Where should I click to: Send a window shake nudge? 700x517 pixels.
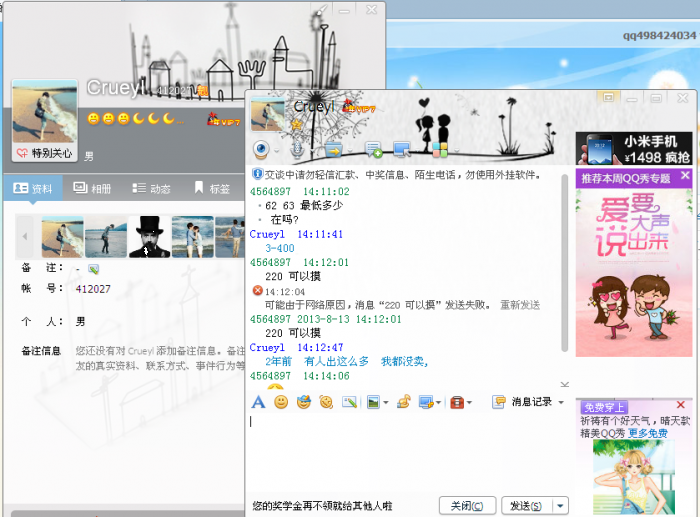(x=326, y=402)
